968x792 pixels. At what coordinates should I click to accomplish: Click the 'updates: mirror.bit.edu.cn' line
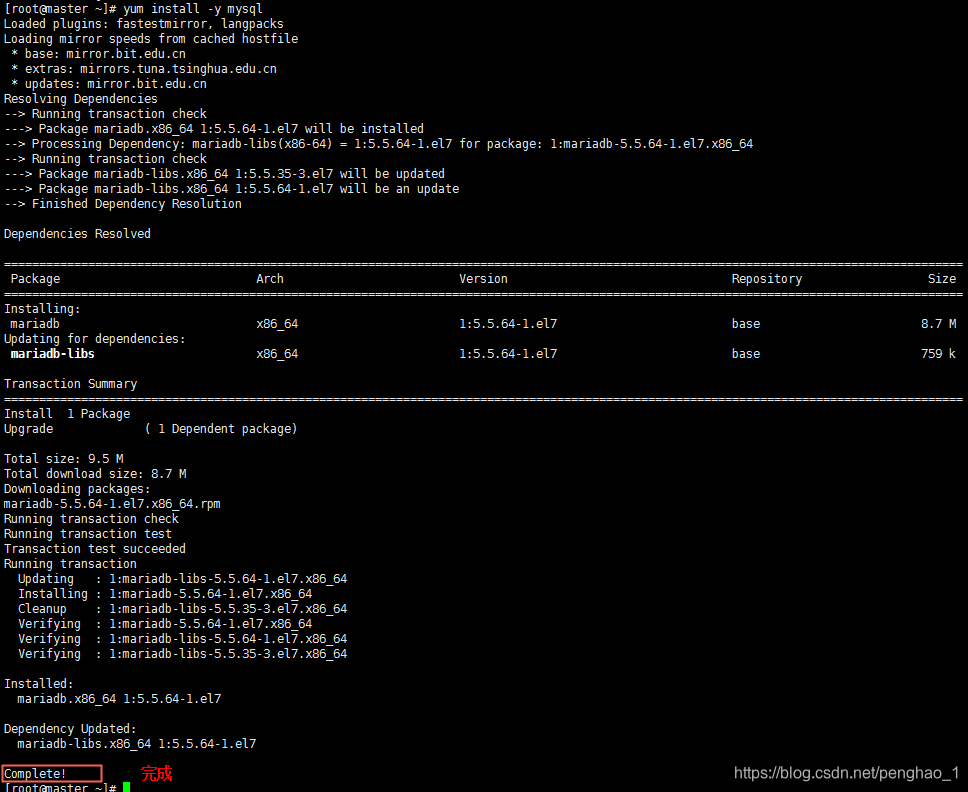tap(109, 84)
